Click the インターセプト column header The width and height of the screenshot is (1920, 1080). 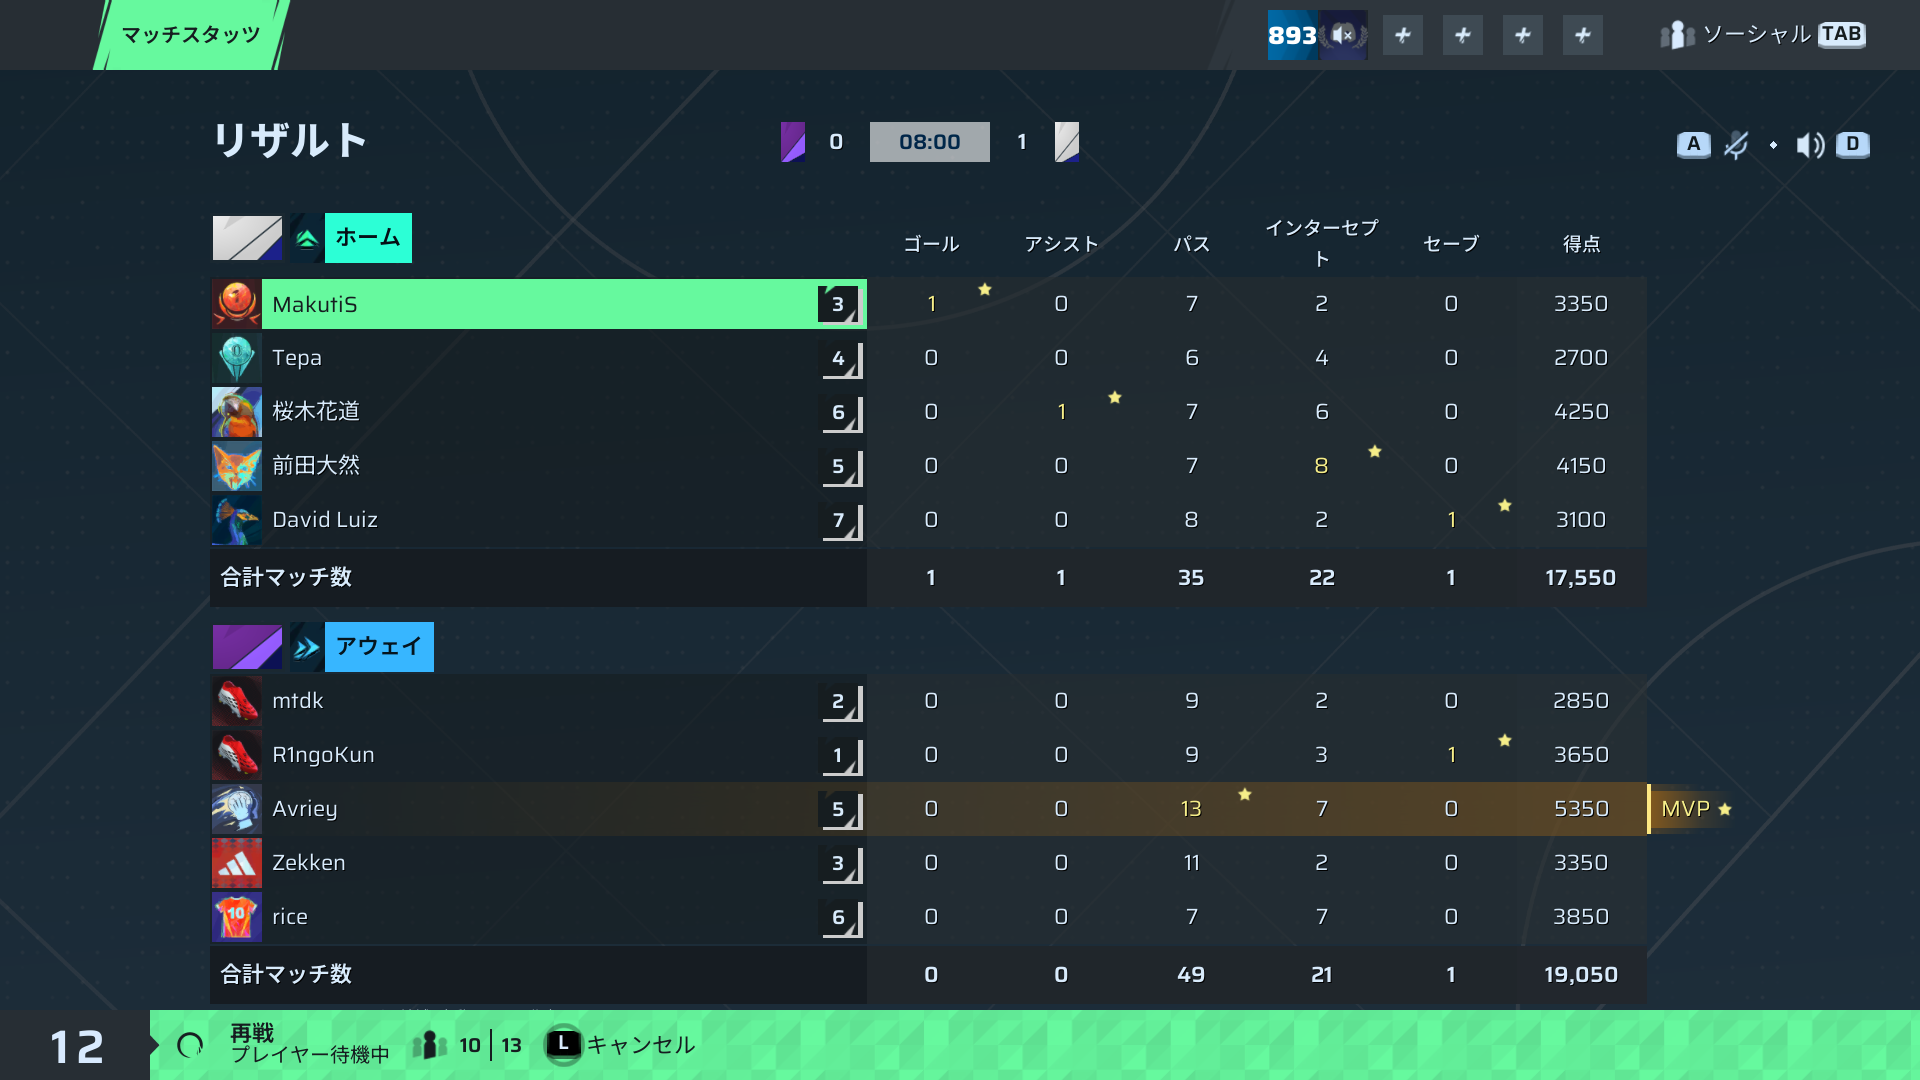click(1321, 243)
